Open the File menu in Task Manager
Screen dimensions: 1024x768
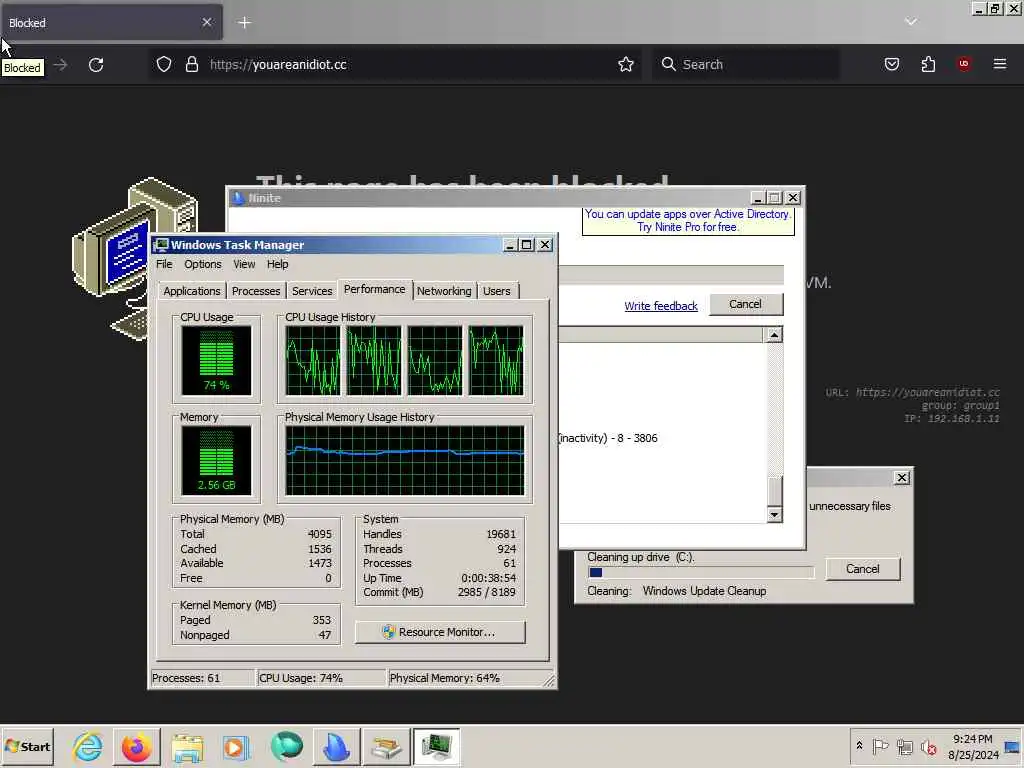164,264
